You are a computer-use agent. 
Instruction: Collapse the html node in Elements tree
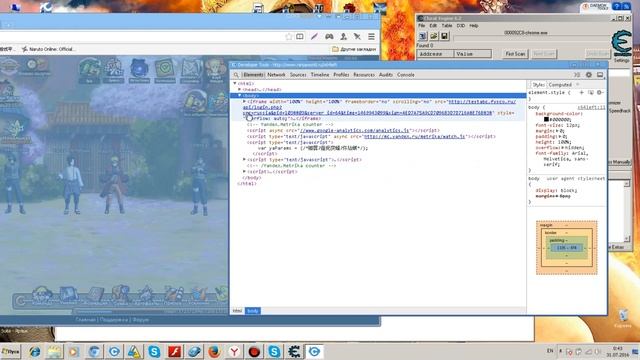point(235,83)
